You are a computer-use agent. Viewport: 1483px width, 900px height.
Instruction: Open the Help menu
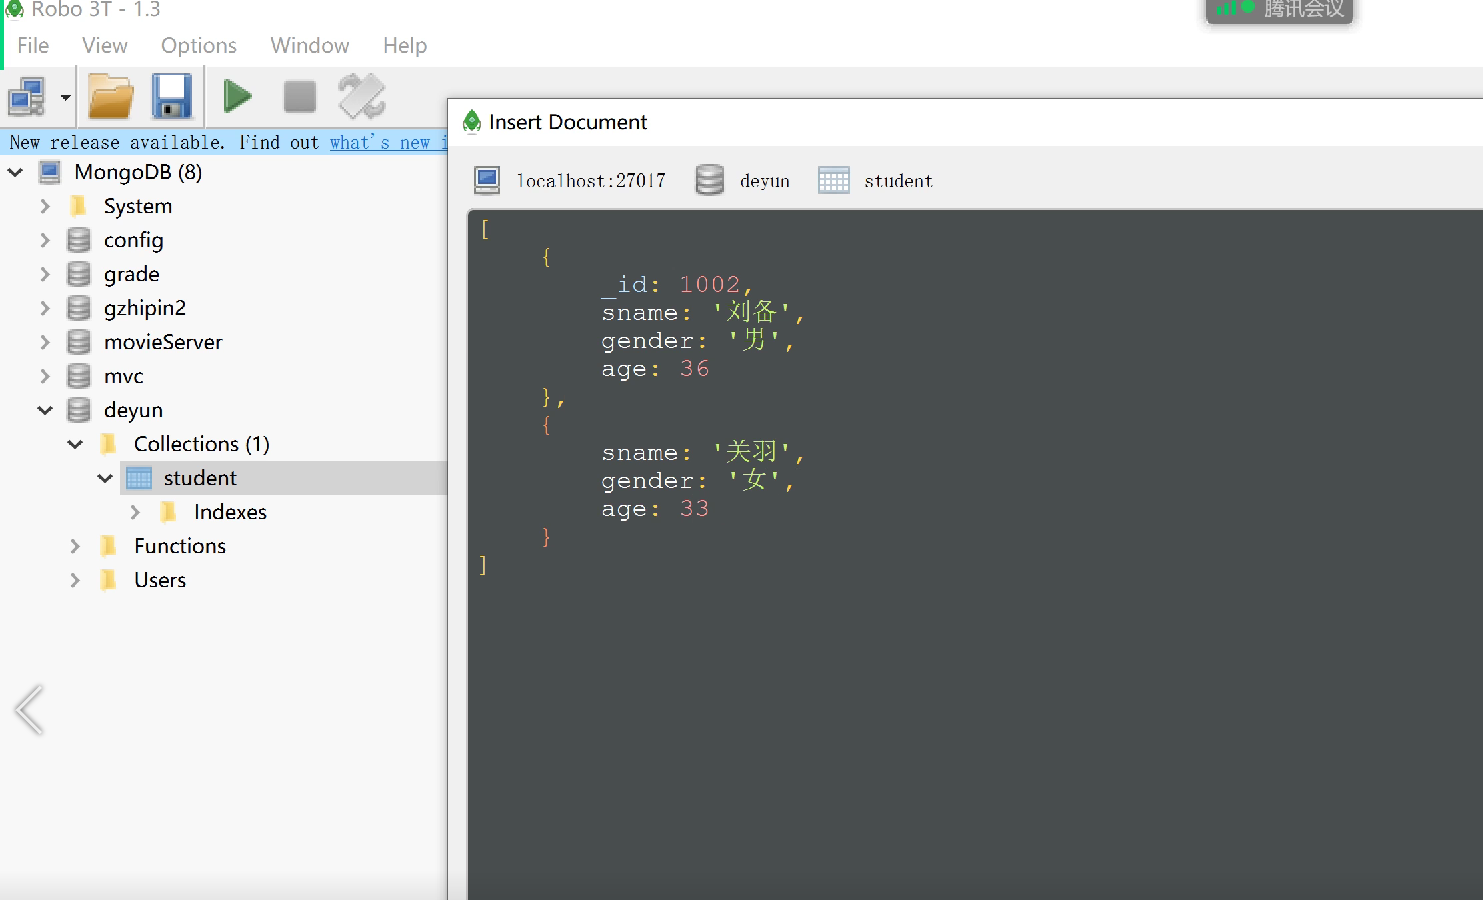coord(405,46)
